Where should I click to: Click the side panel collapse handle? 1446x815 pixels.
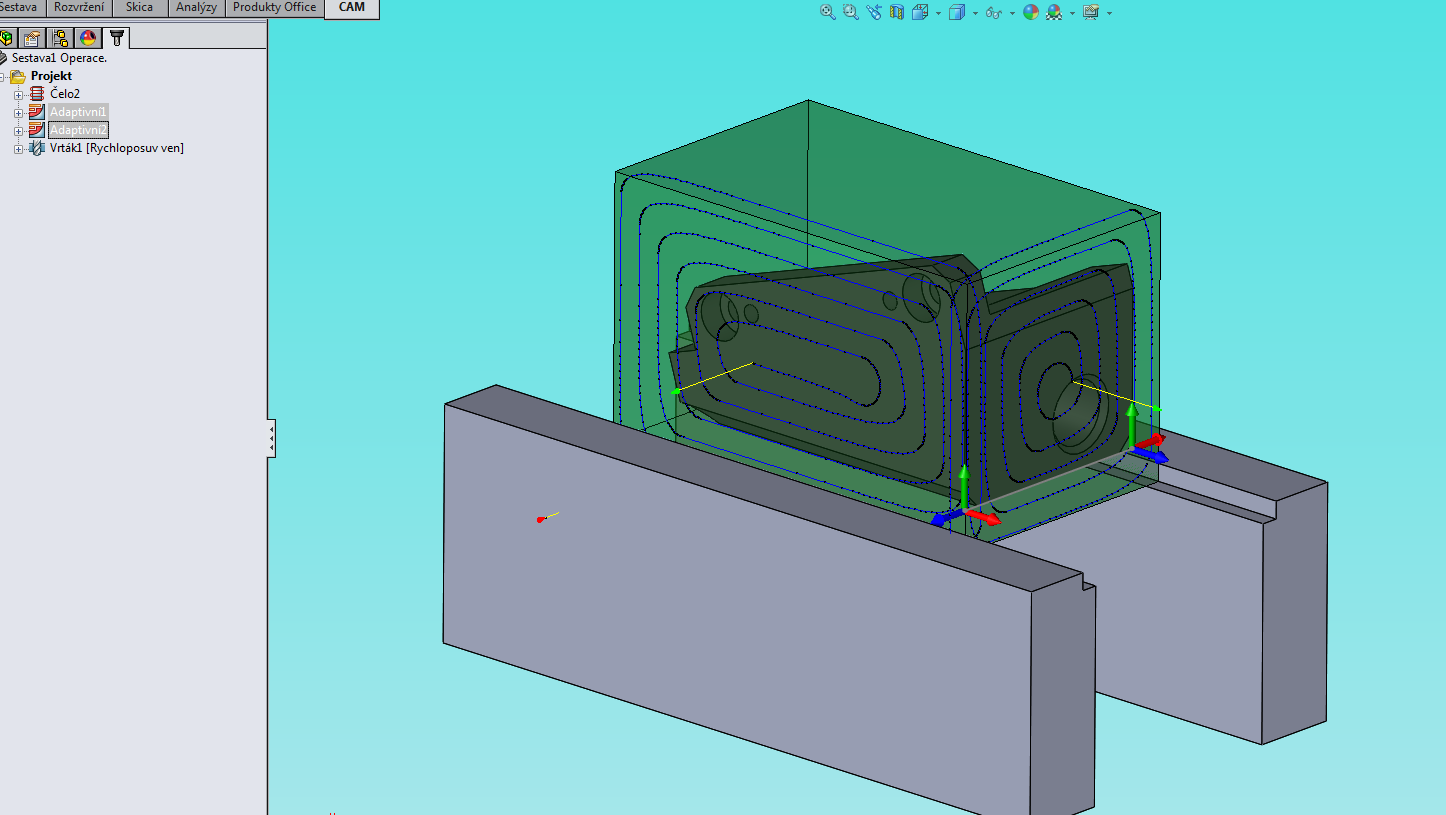[271, 438]
